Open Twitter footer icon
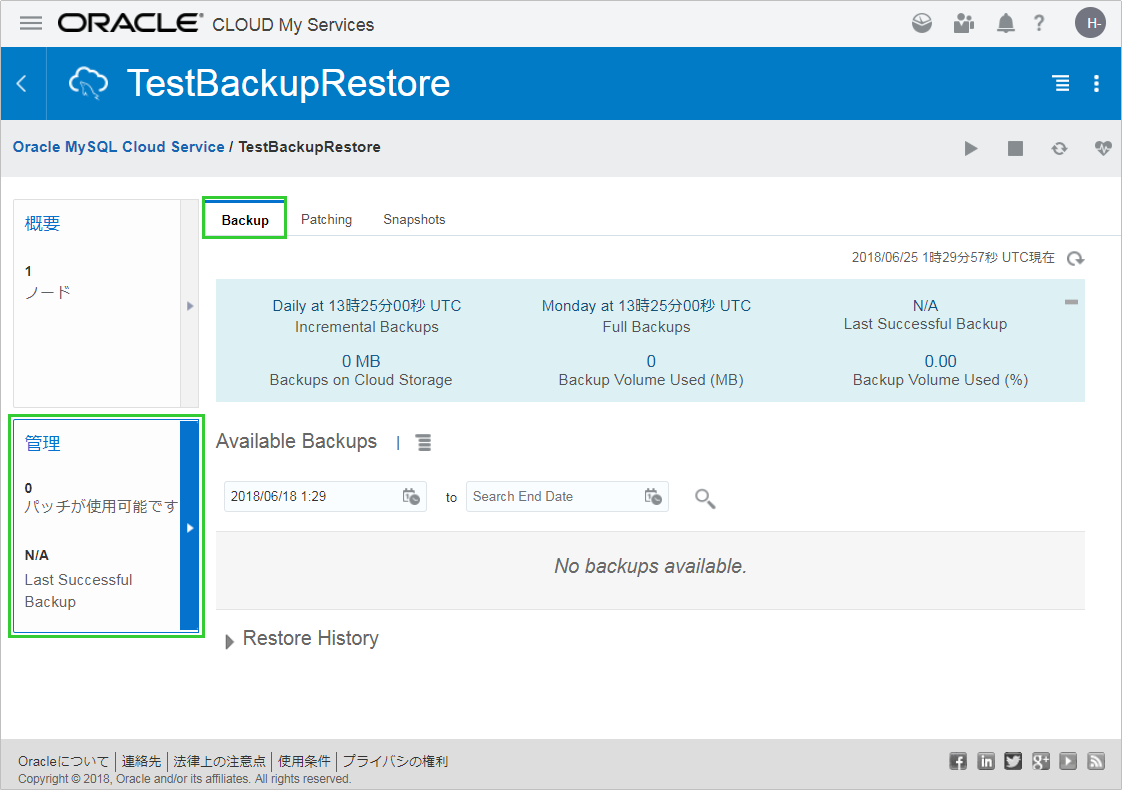 click(1013, 761)
